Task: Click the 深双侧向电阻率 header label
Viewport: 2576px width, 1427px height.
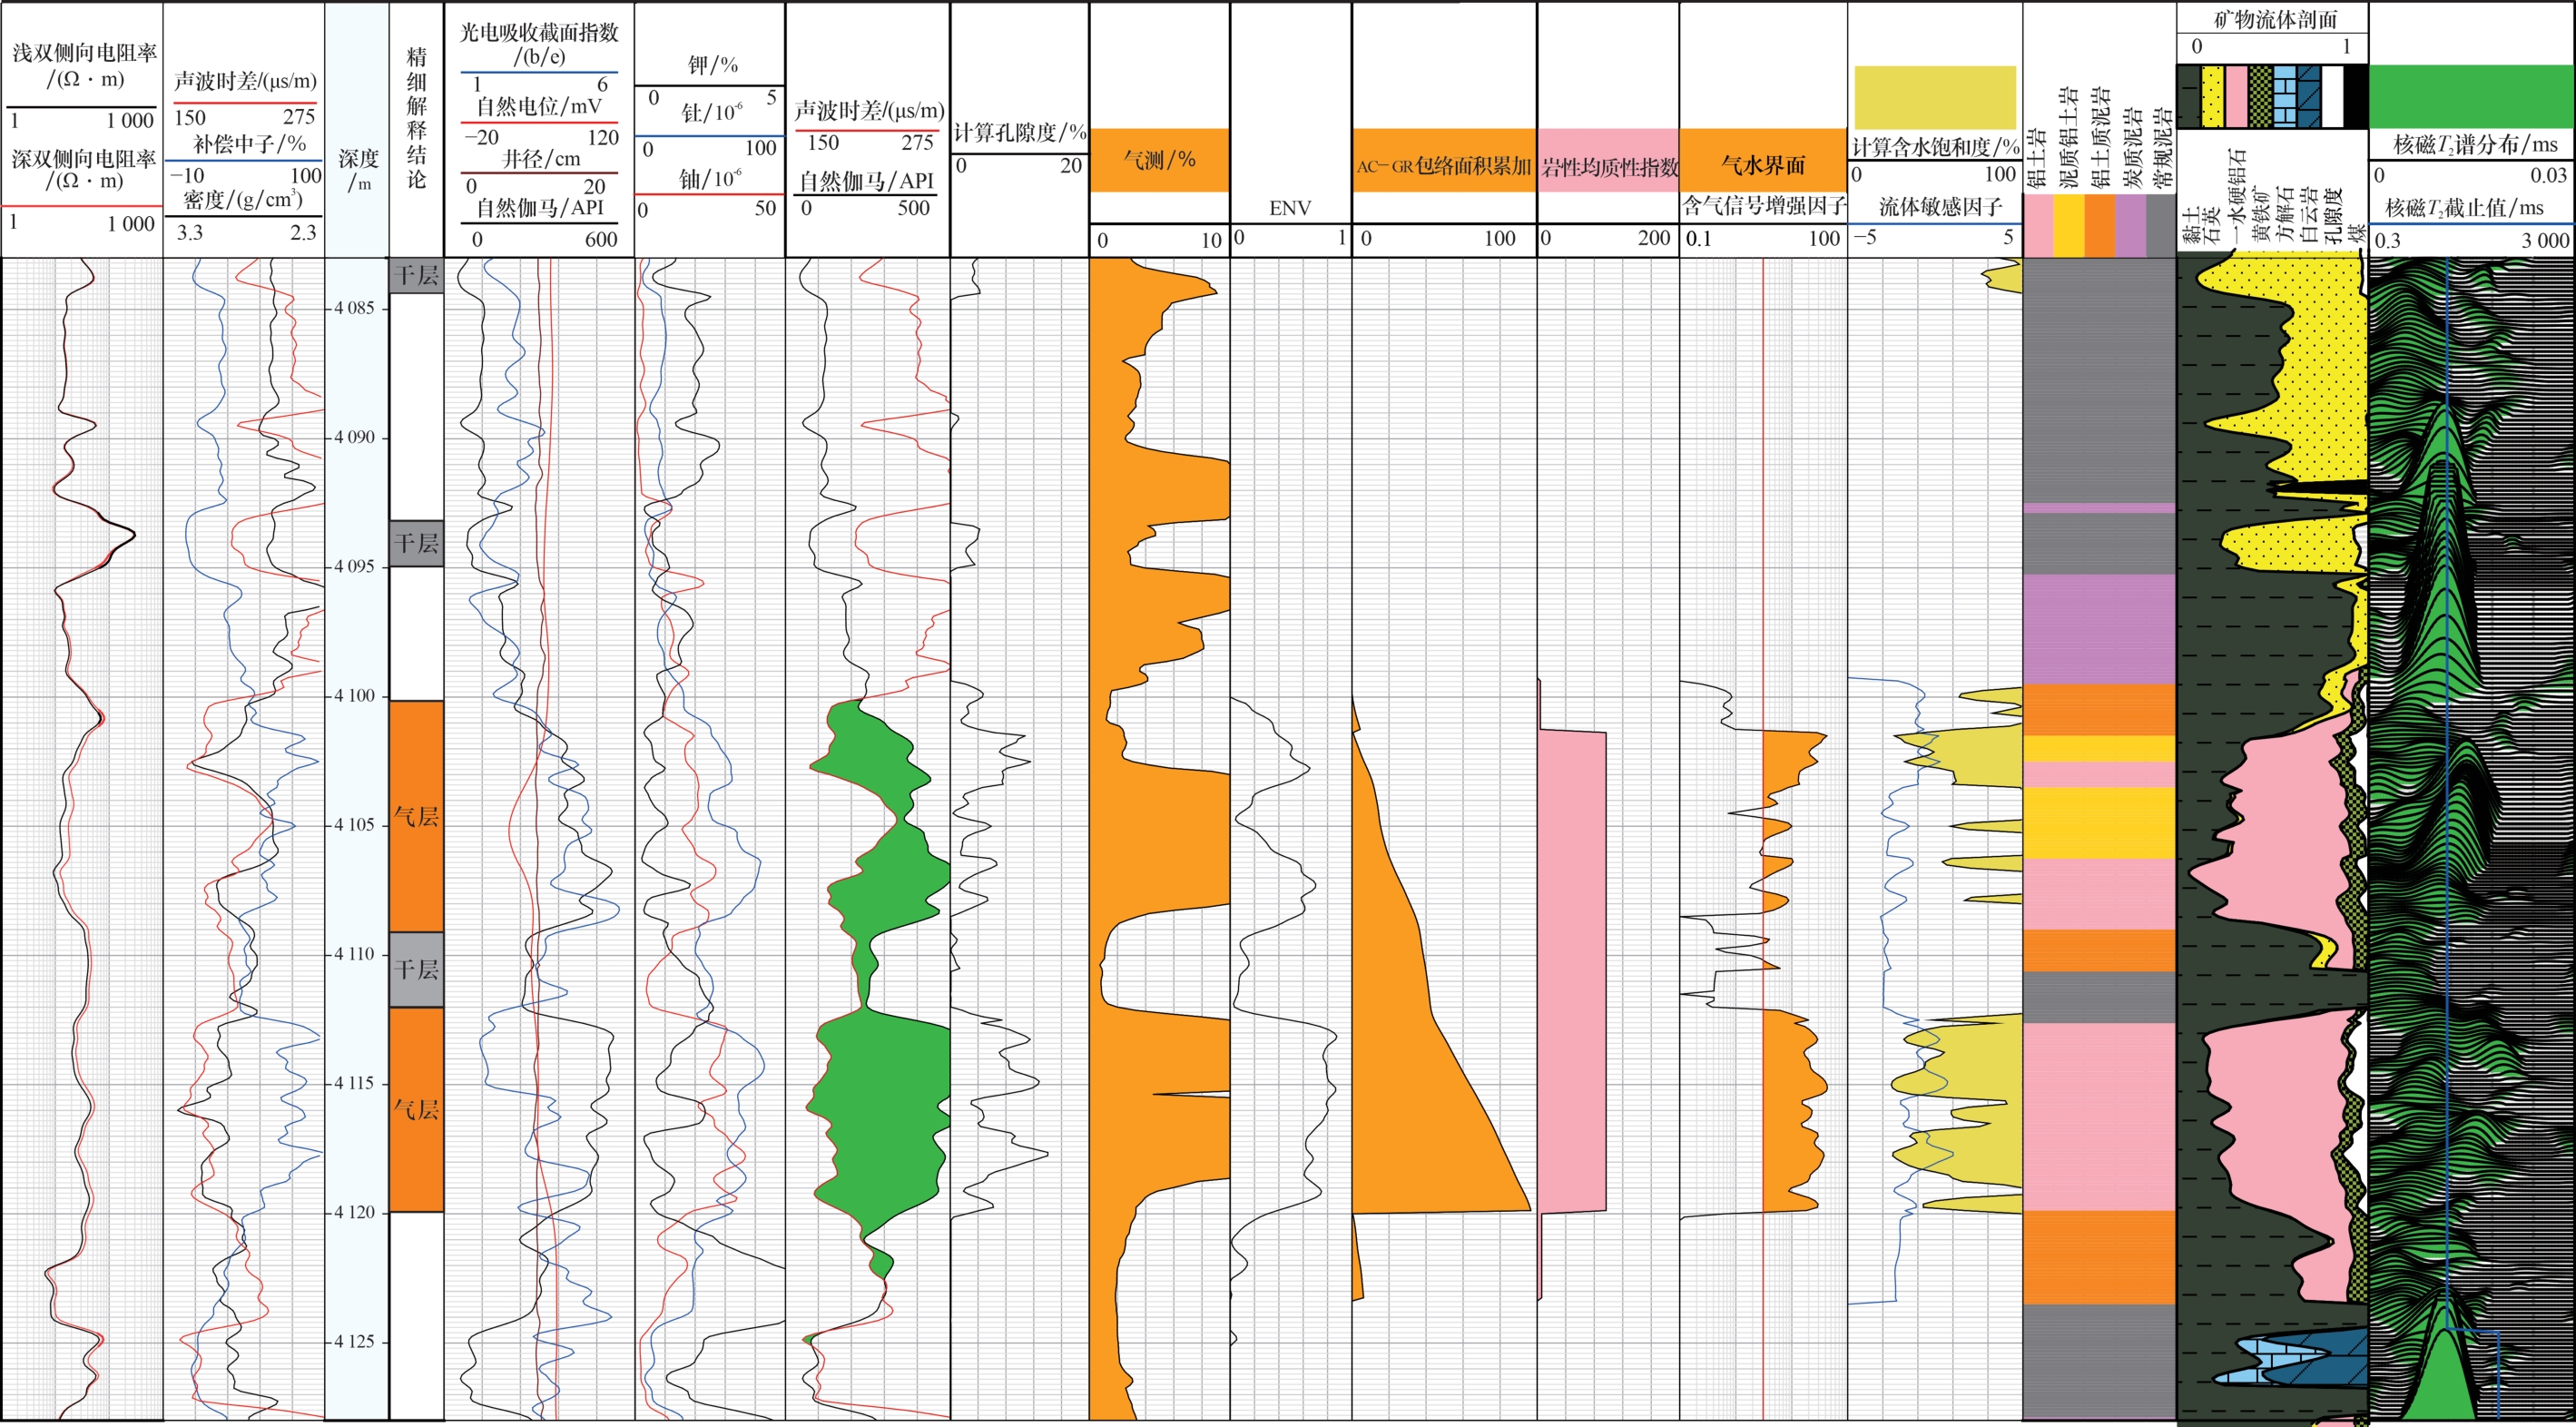Action: click(84, 168)
